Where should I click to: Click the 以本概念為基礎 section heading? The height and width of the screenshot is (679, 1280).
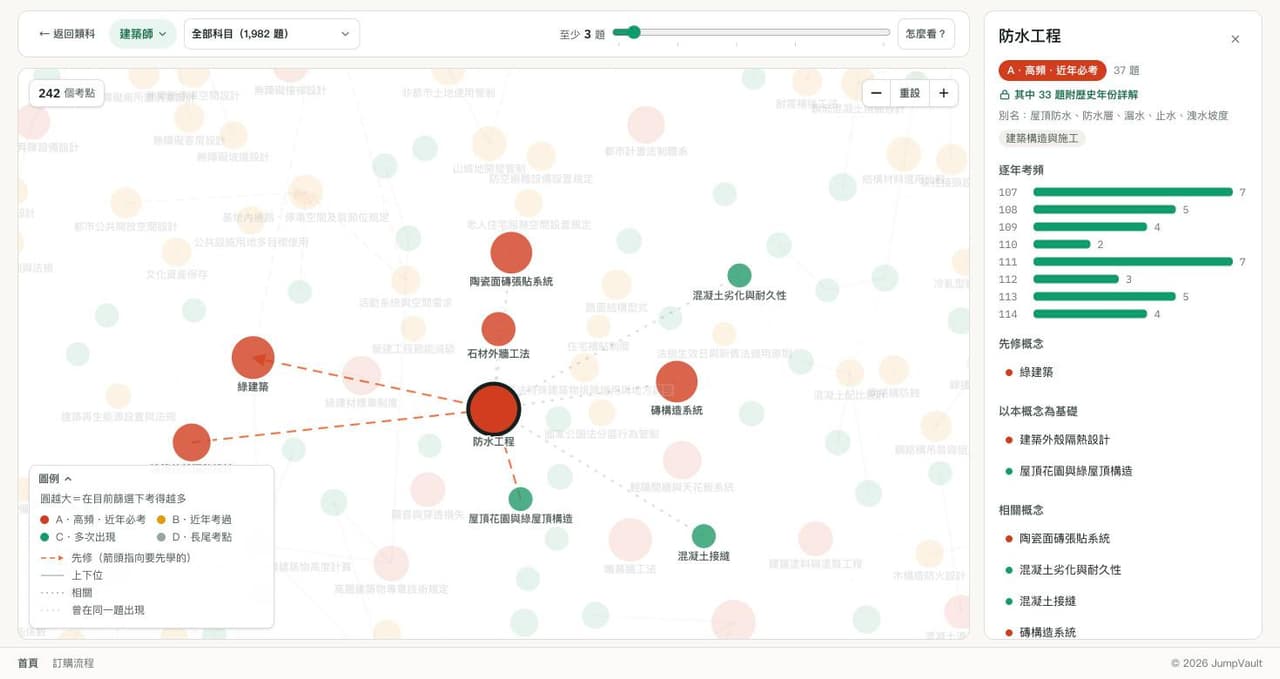point(1038,411)
